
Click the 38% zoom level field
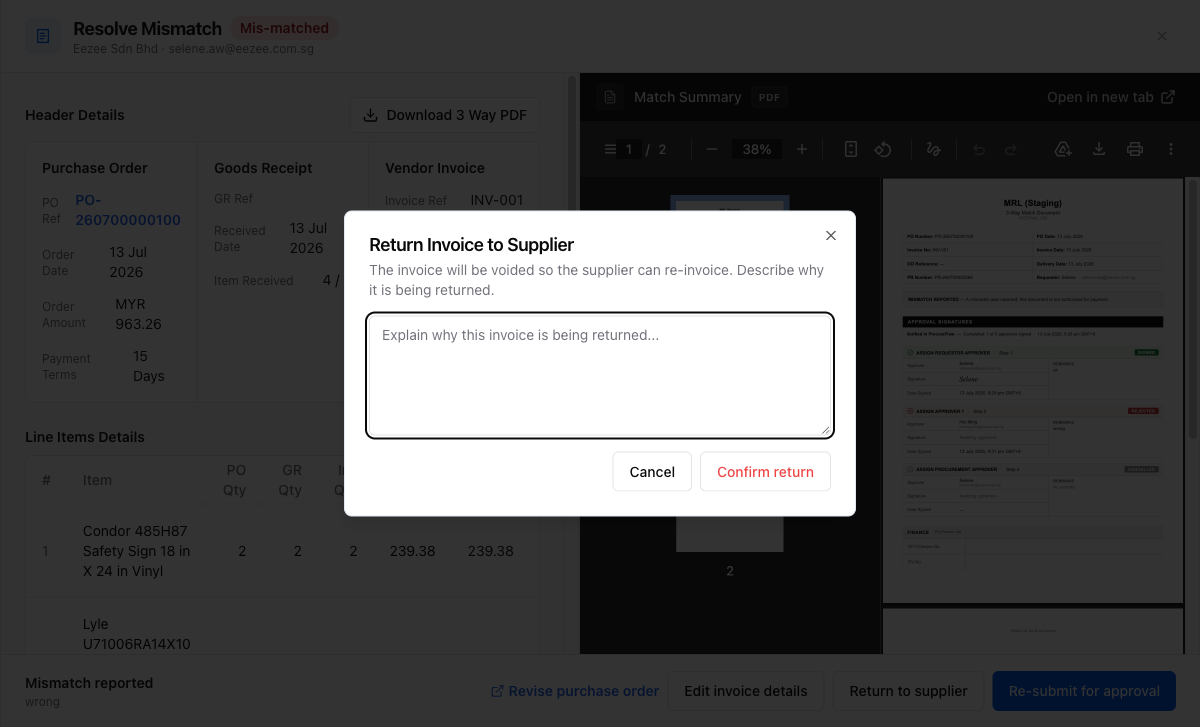click(757, 150)
